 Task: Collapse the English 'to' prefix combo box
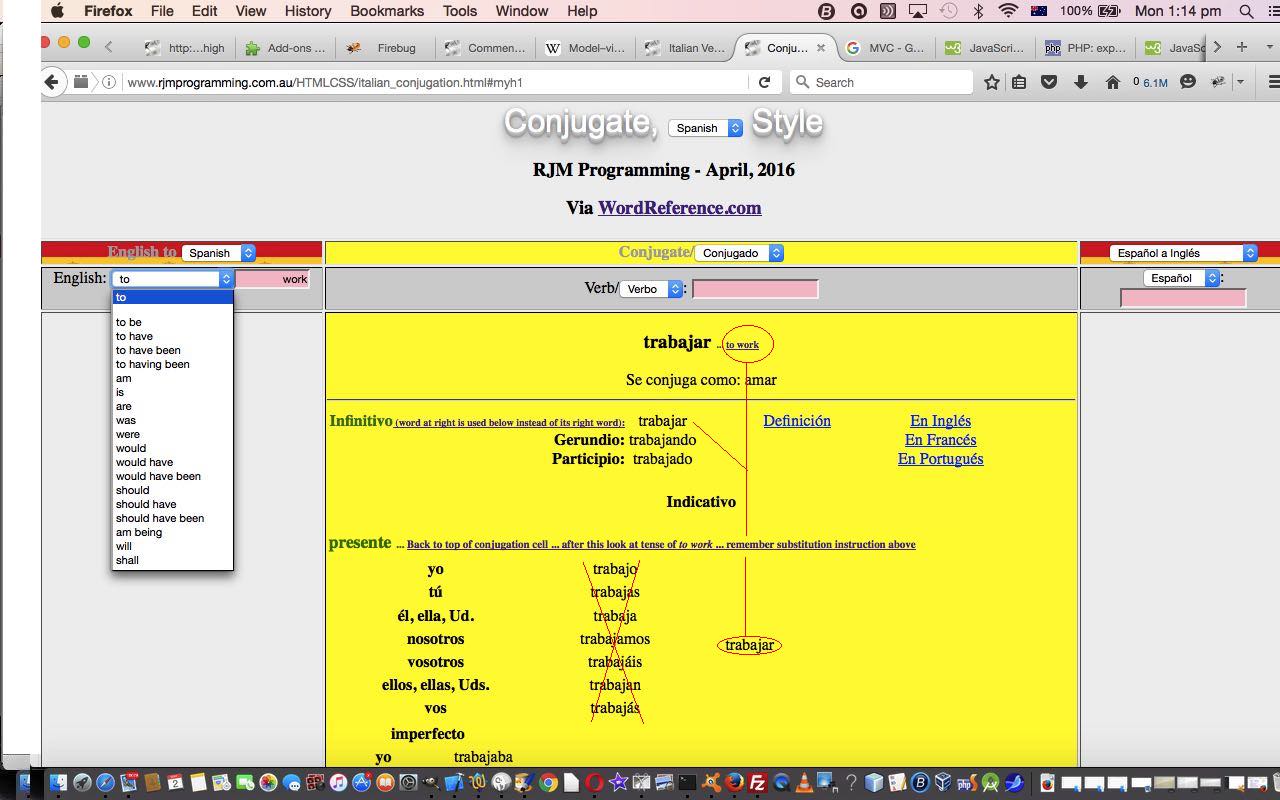(x=172, y=279)
